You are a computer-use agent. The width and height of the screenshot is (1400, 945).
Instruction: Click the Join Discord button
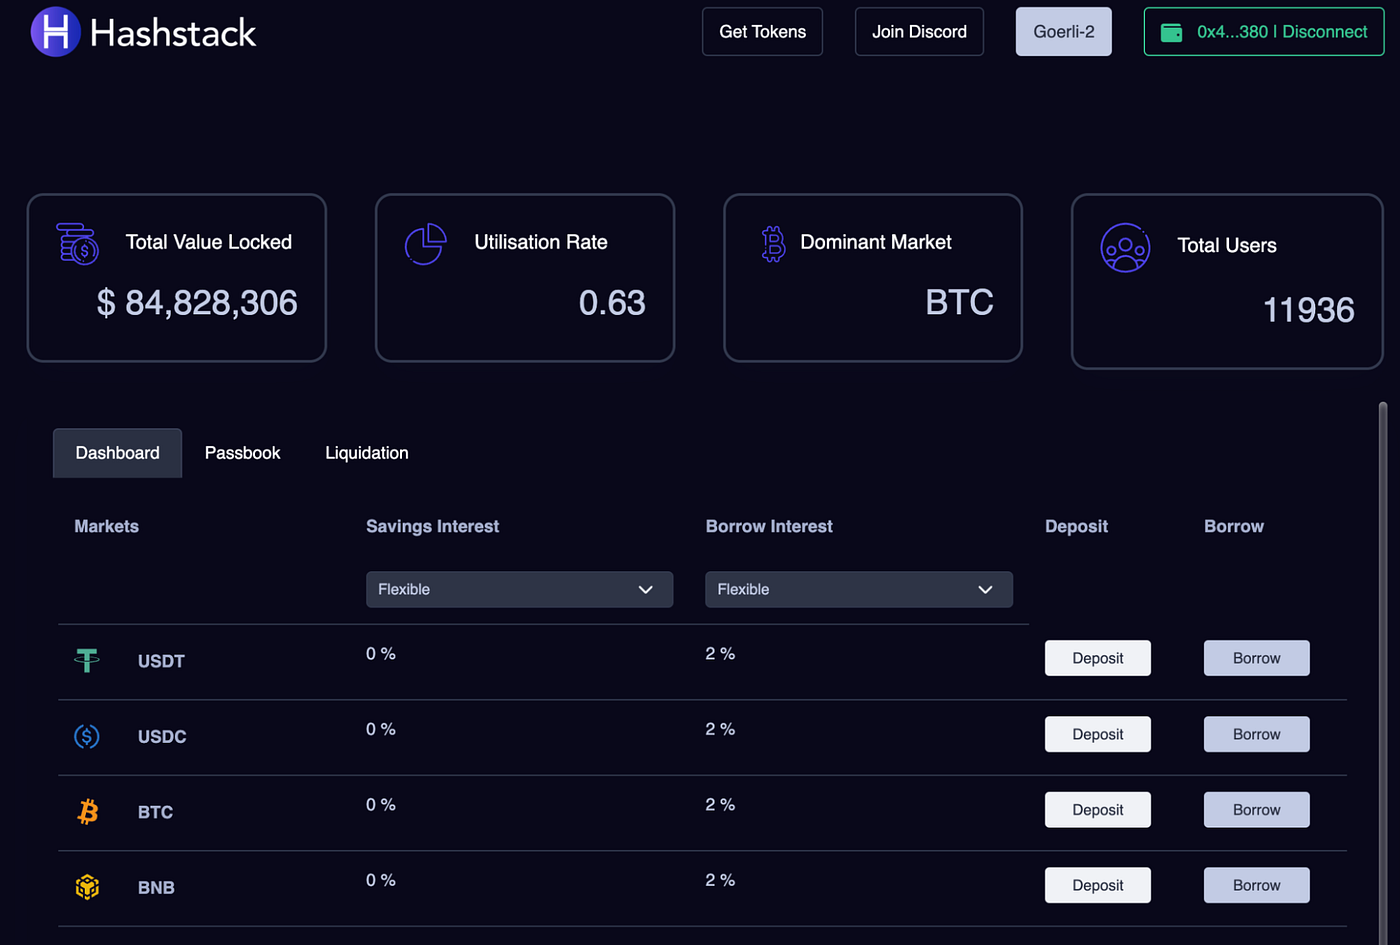919,32
